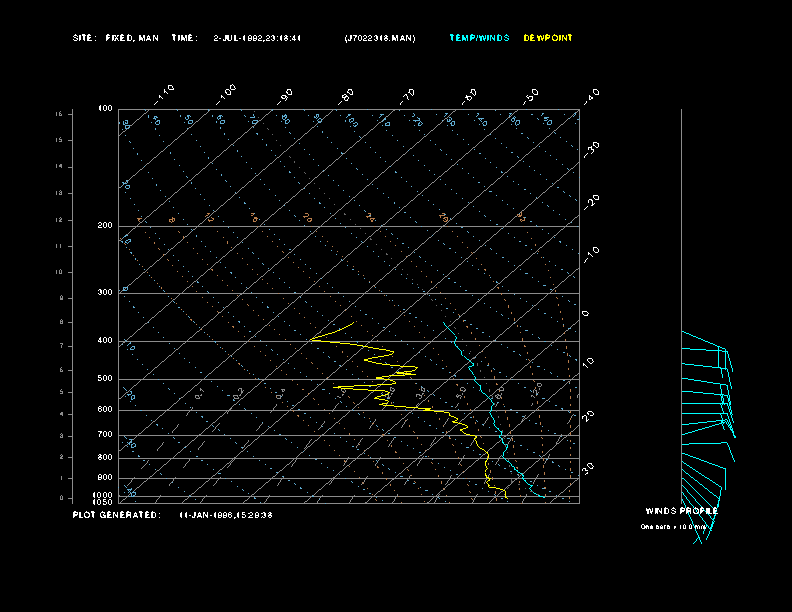
Task: Click the '6' tick on left height scale
Action: [x=62, y=370]
